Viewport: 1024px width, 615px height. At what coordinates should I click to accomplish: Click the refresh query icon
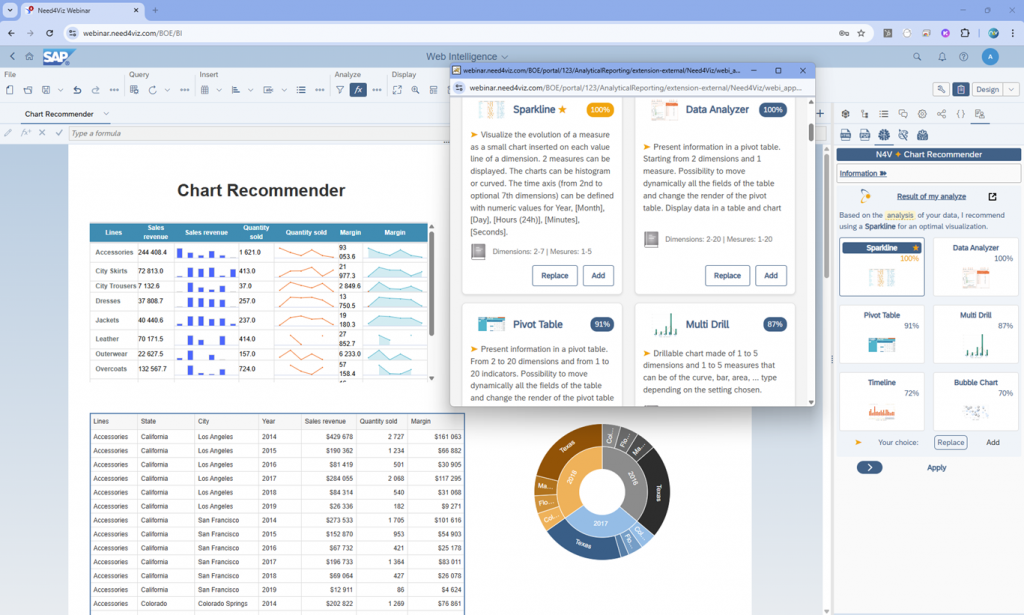coord(152,90)
